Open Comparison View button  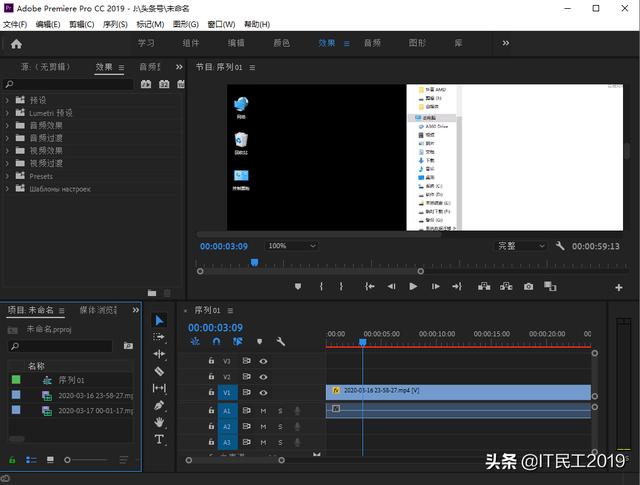click(x=550, y=287)
